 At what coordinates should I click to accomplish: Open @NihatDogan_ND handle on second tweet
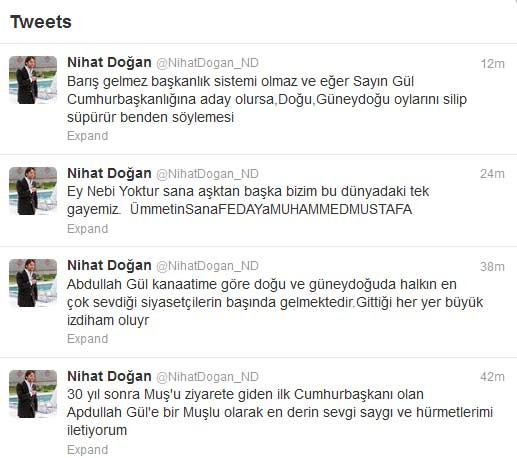pos(207,174)
